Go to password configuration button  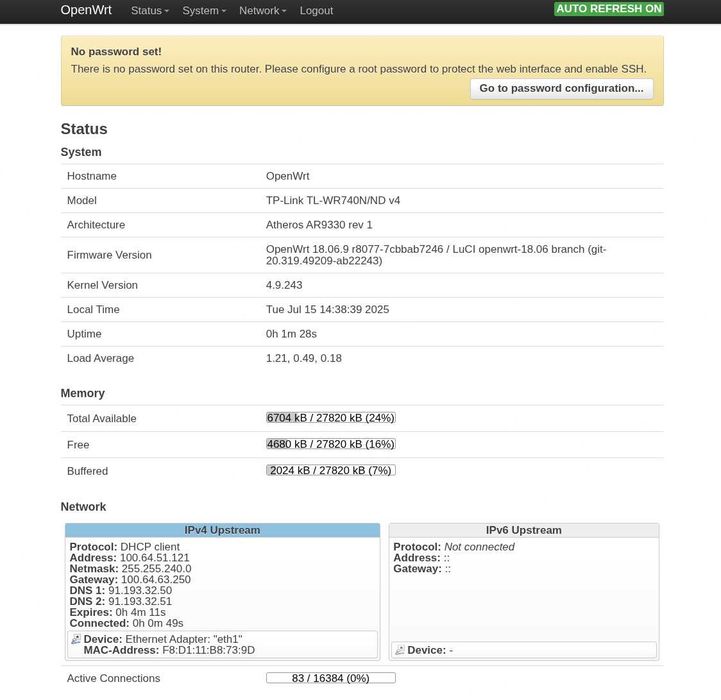click(561, 88)
